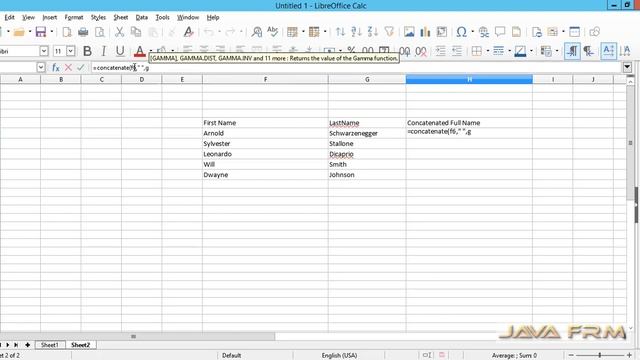Increase Indent icon in formatting bar

click(x=440, y=51)
